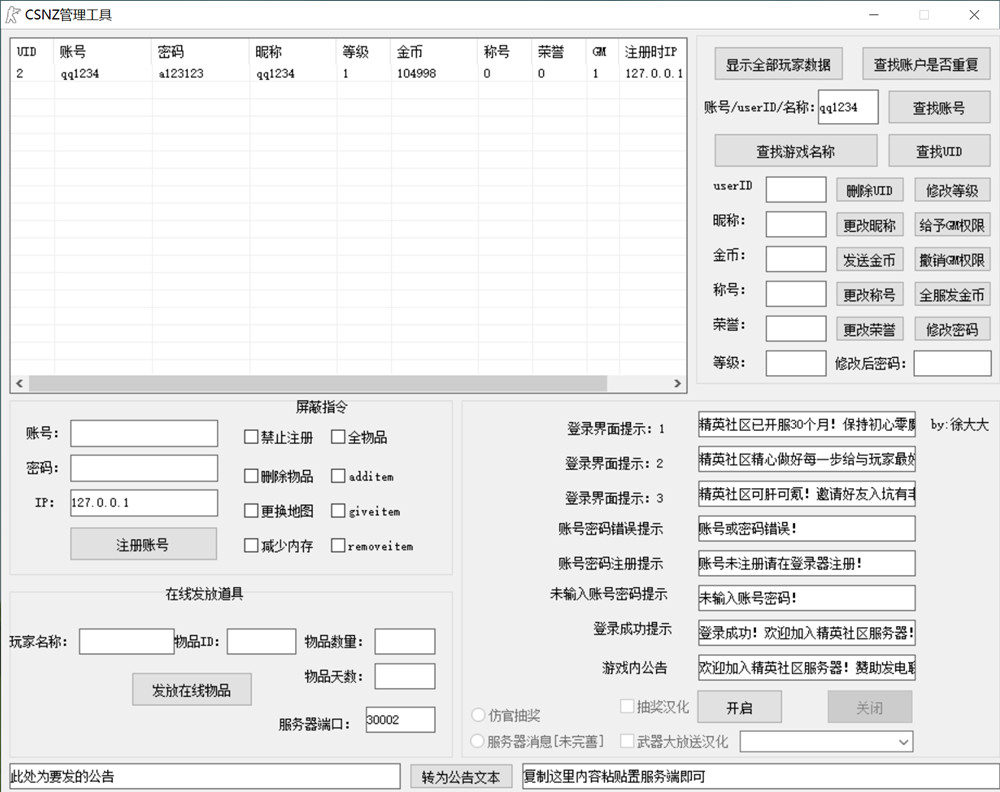Click the 注册时IP column header
This screenshot has height=792, width=1000.
tap(651, 51)
